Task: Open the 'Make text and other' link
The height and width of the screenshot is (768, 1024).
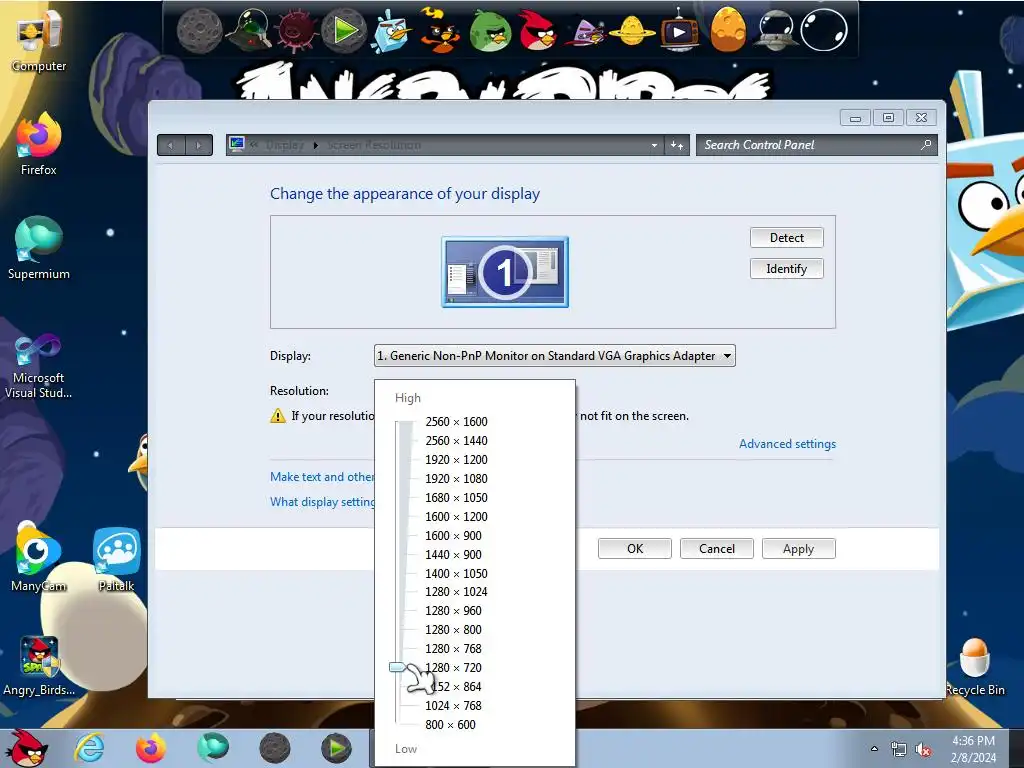Action: pos(322,477)
